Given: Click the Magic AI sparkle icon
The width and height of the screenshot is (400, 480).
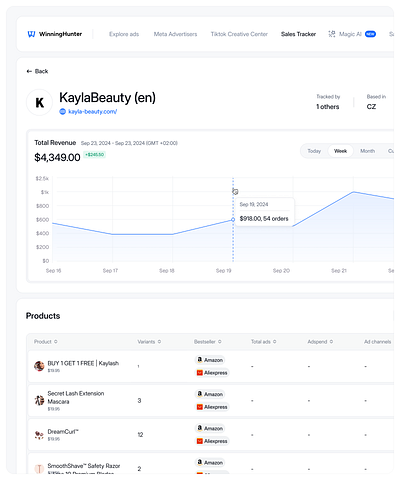Looking at the screenshot, I should coord(332,34).
